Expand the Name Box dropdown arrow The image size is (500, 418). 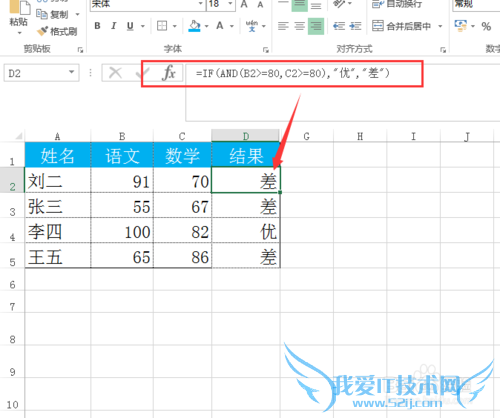tap(71, 72)
